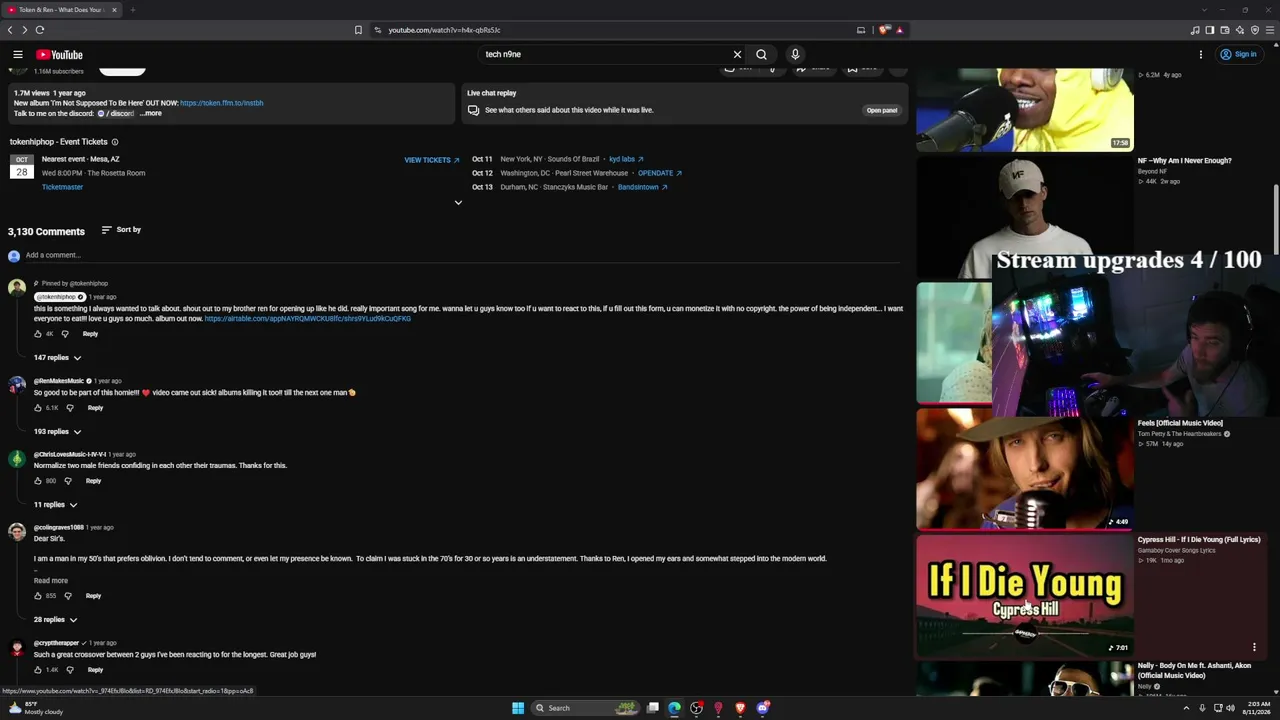Click the taskbar Search box
The width and height of the screenshot is (1280, 720).
[x=585, y=708]
